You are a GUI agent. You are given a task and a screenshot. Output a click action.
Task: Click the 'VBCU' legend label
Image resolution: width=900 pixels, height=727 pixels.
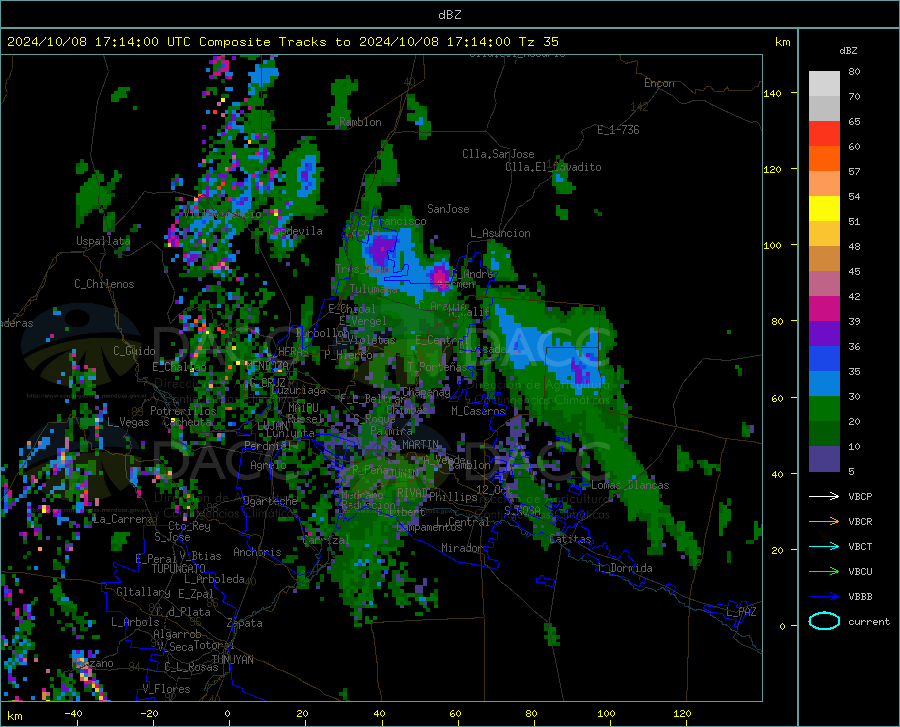click(860, 572)
